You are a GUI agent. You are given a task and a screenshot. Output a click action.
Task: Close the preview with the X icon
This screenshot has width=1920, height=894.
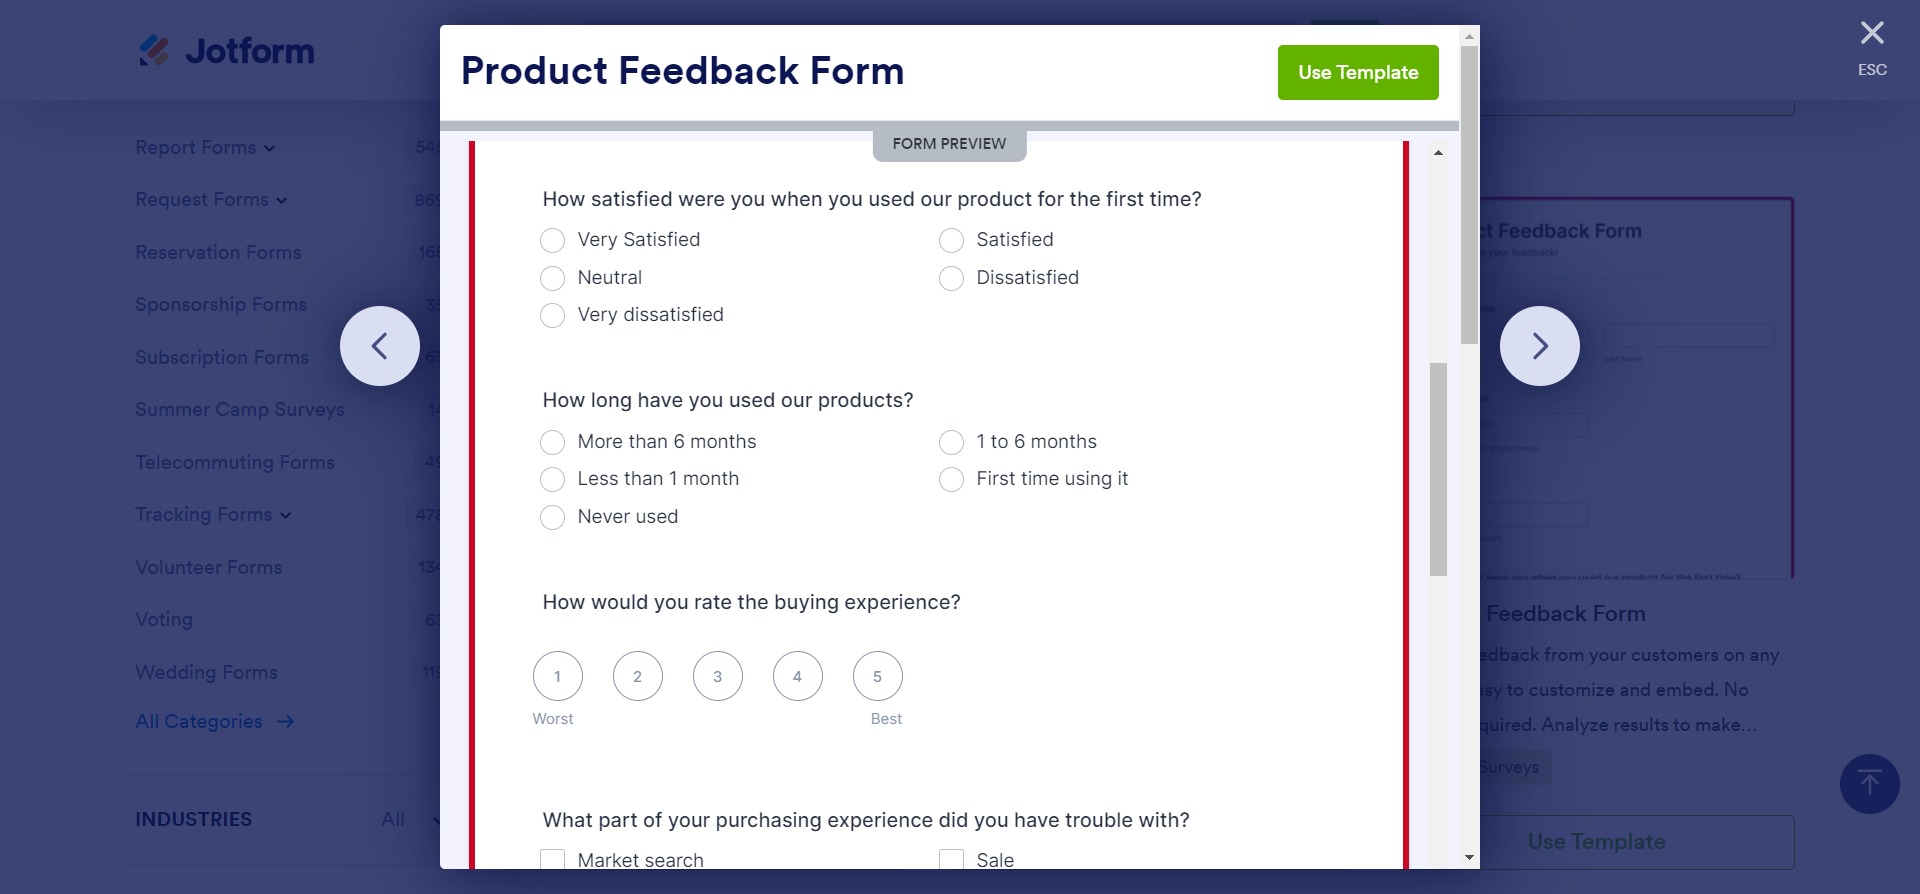point(1871,32)
